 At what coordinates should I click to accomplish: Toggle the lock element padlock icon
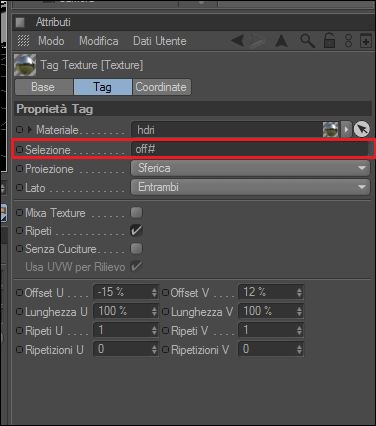(x=329, y=41)
